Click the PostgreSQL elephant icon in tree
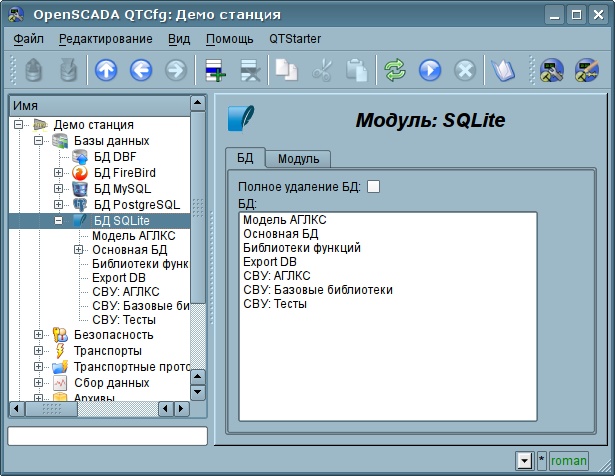 80,205
